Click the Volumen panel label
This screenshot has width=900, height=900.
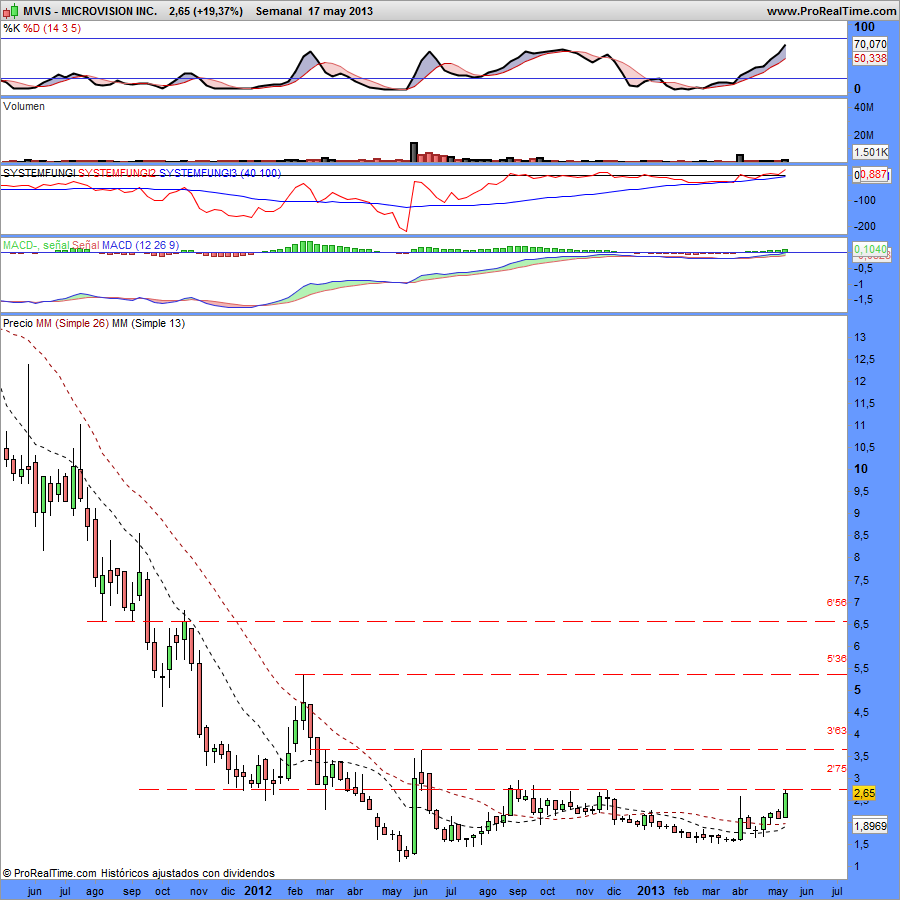(x=24, y=106)
